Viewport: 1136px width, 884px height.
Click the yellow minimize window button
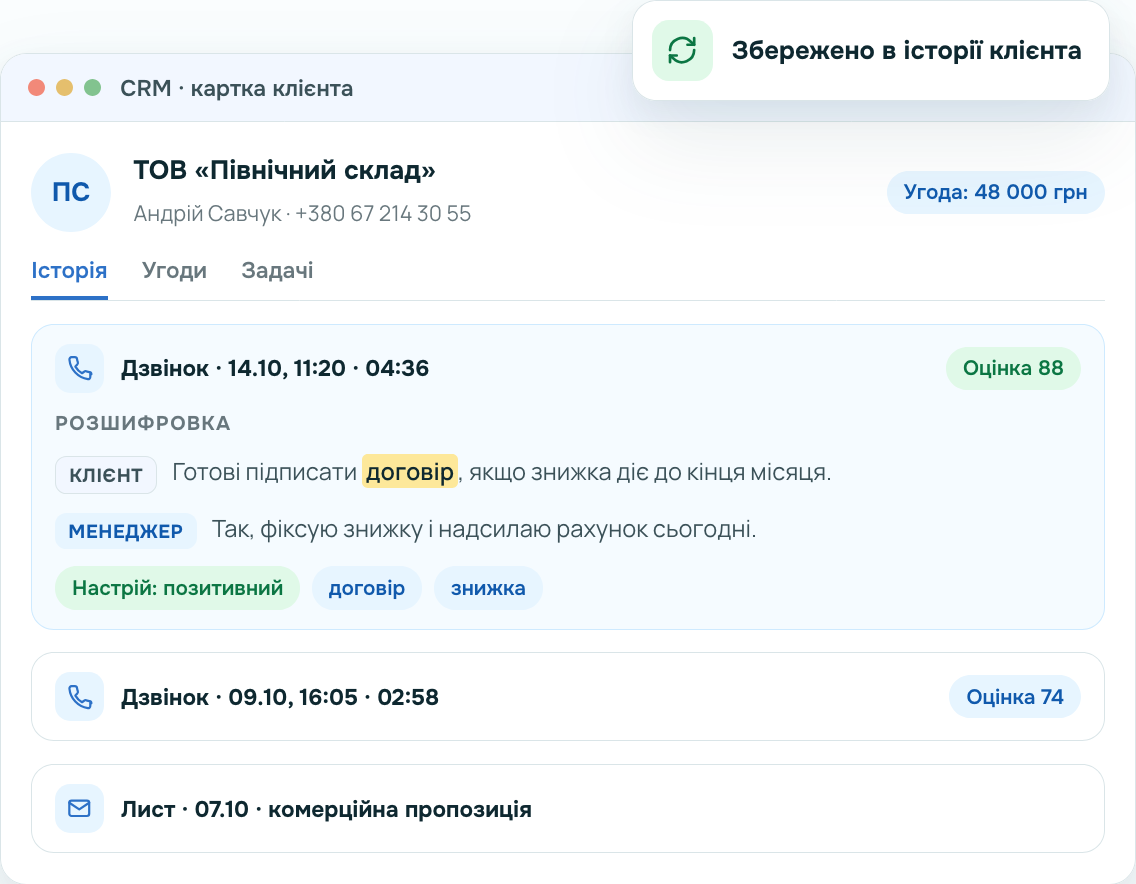(x=64, y=88)
